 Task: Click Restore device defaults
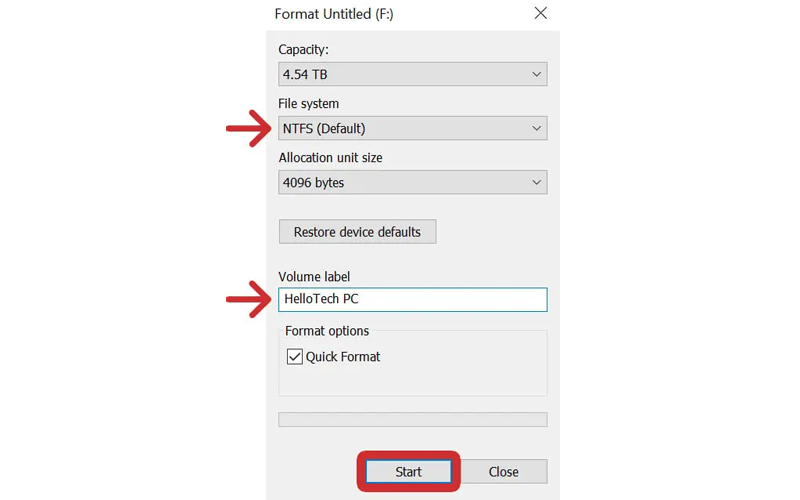pyautogui.click(x=357, y=232)
